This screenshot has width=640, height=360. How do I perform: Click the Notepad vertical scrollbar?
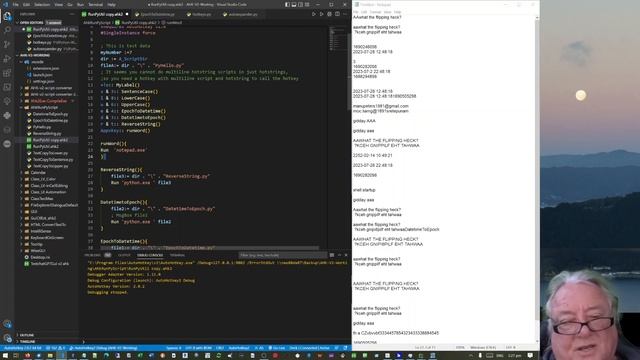click(537, 180)
